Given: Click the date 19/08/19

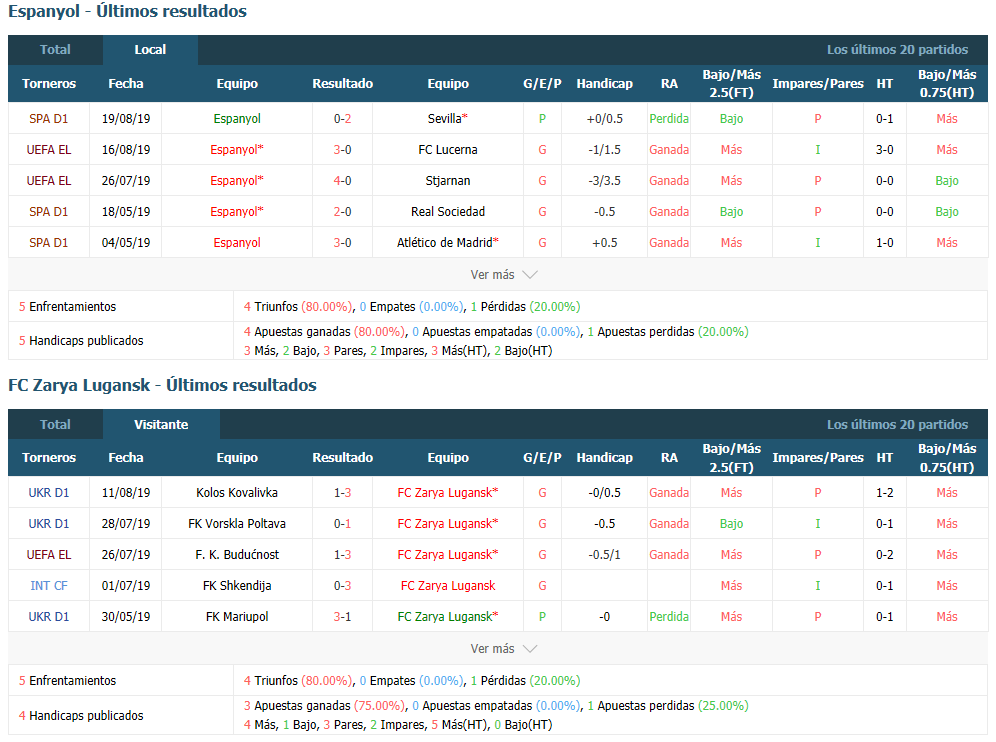Looking at the screenshot, I should pyautogui.click(x=126, y=119).
